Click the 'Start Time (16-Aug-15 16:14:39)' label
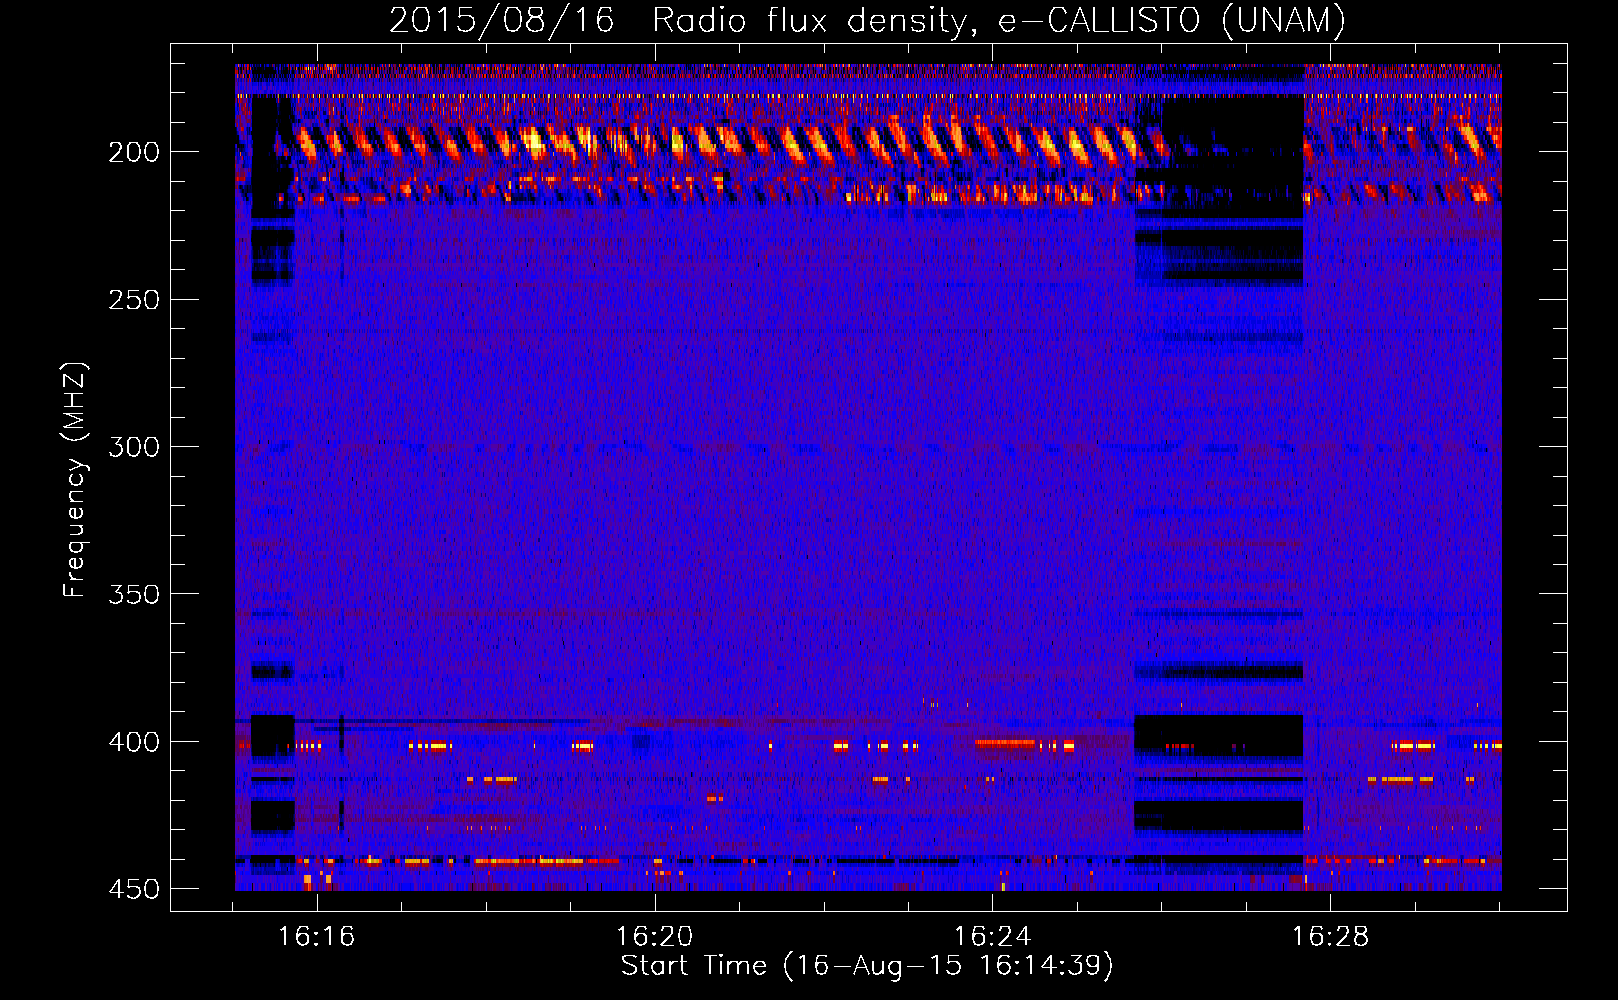Image resolution: width=1618 pixels, height=1000 pixels. tap(867, 966)
